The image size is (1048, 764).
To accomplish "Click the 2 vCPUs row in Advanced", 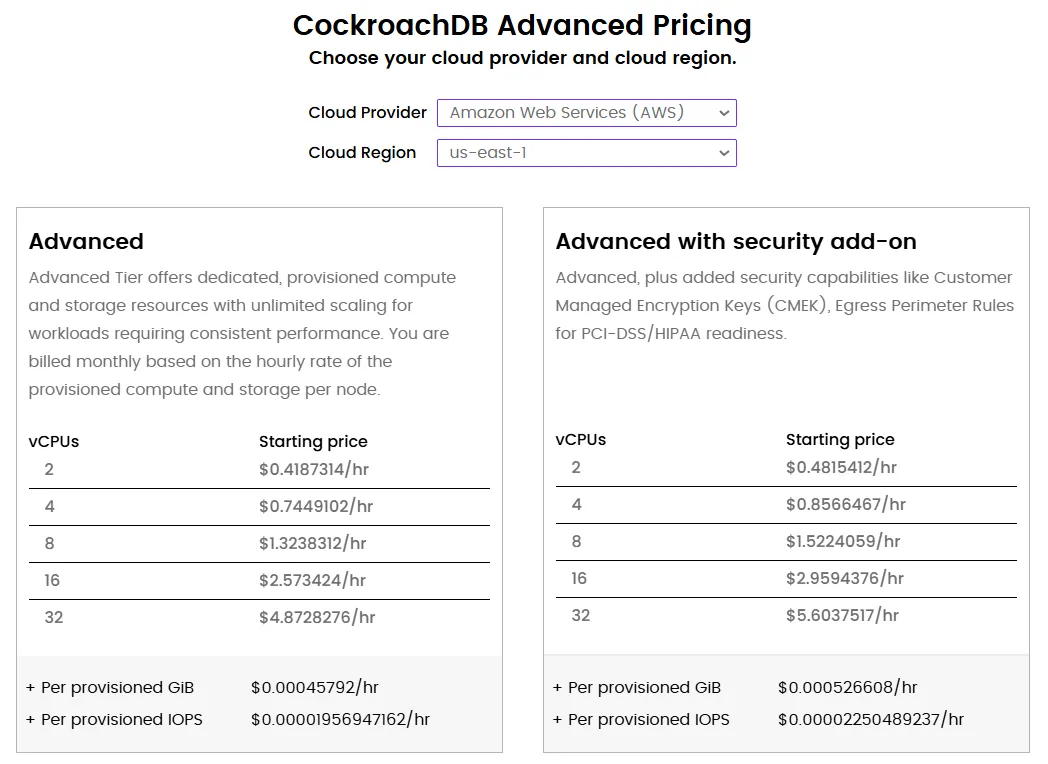I will pos(259,470).
